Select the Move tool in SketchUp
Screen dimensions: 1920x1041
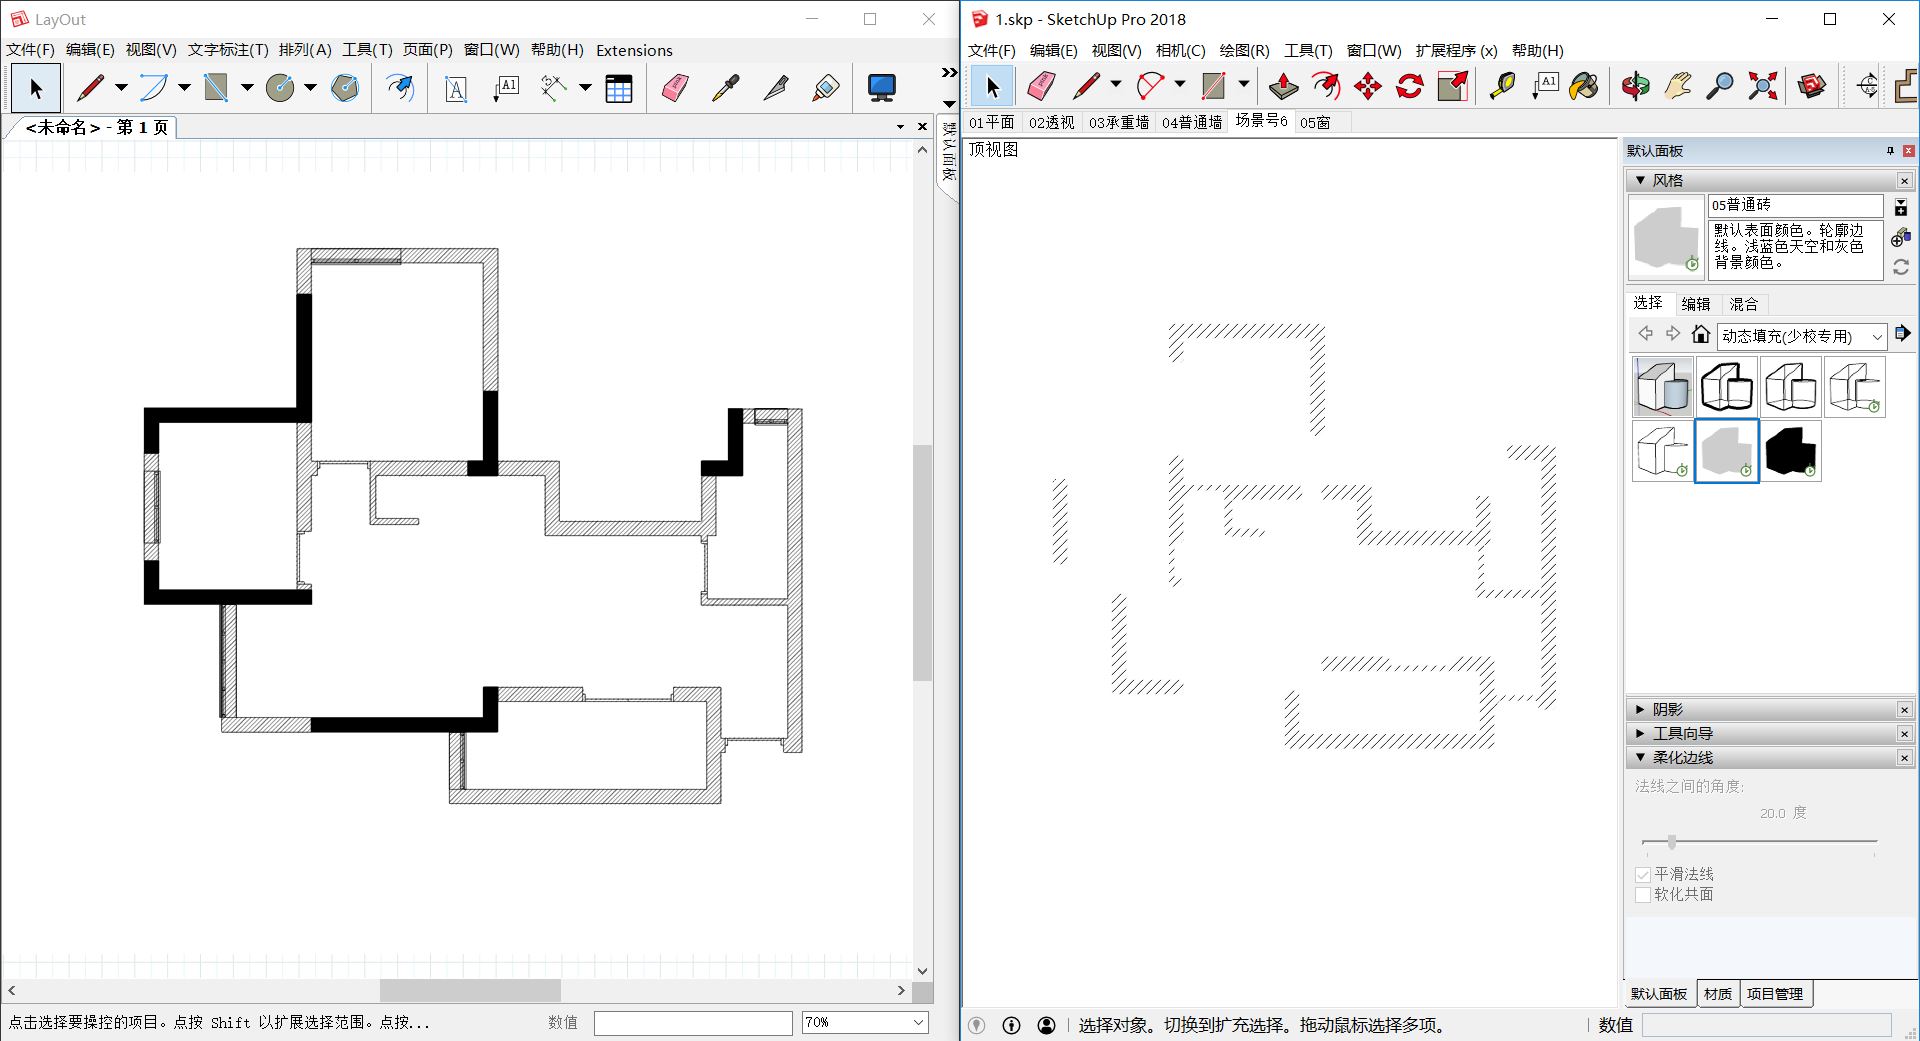[x=1367, y=87]
